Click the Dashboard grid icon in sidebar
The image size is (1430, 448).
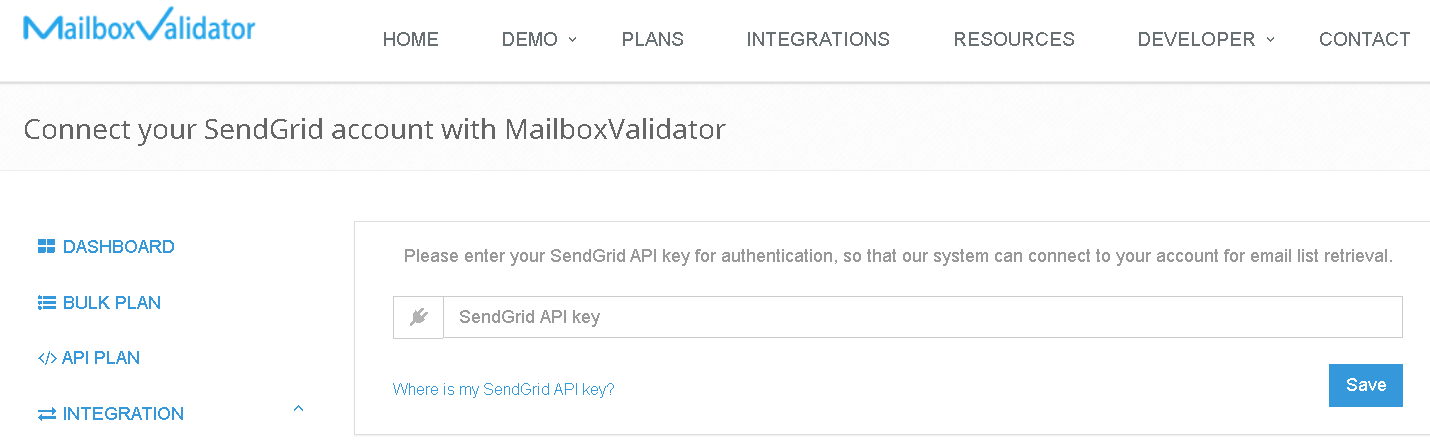[46, 247]
